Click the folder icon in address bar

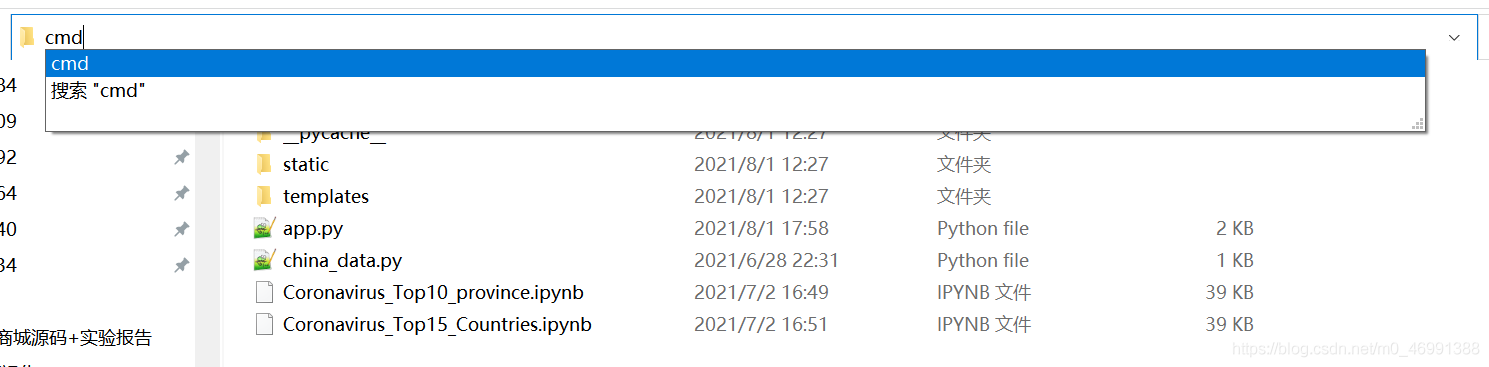27,37
